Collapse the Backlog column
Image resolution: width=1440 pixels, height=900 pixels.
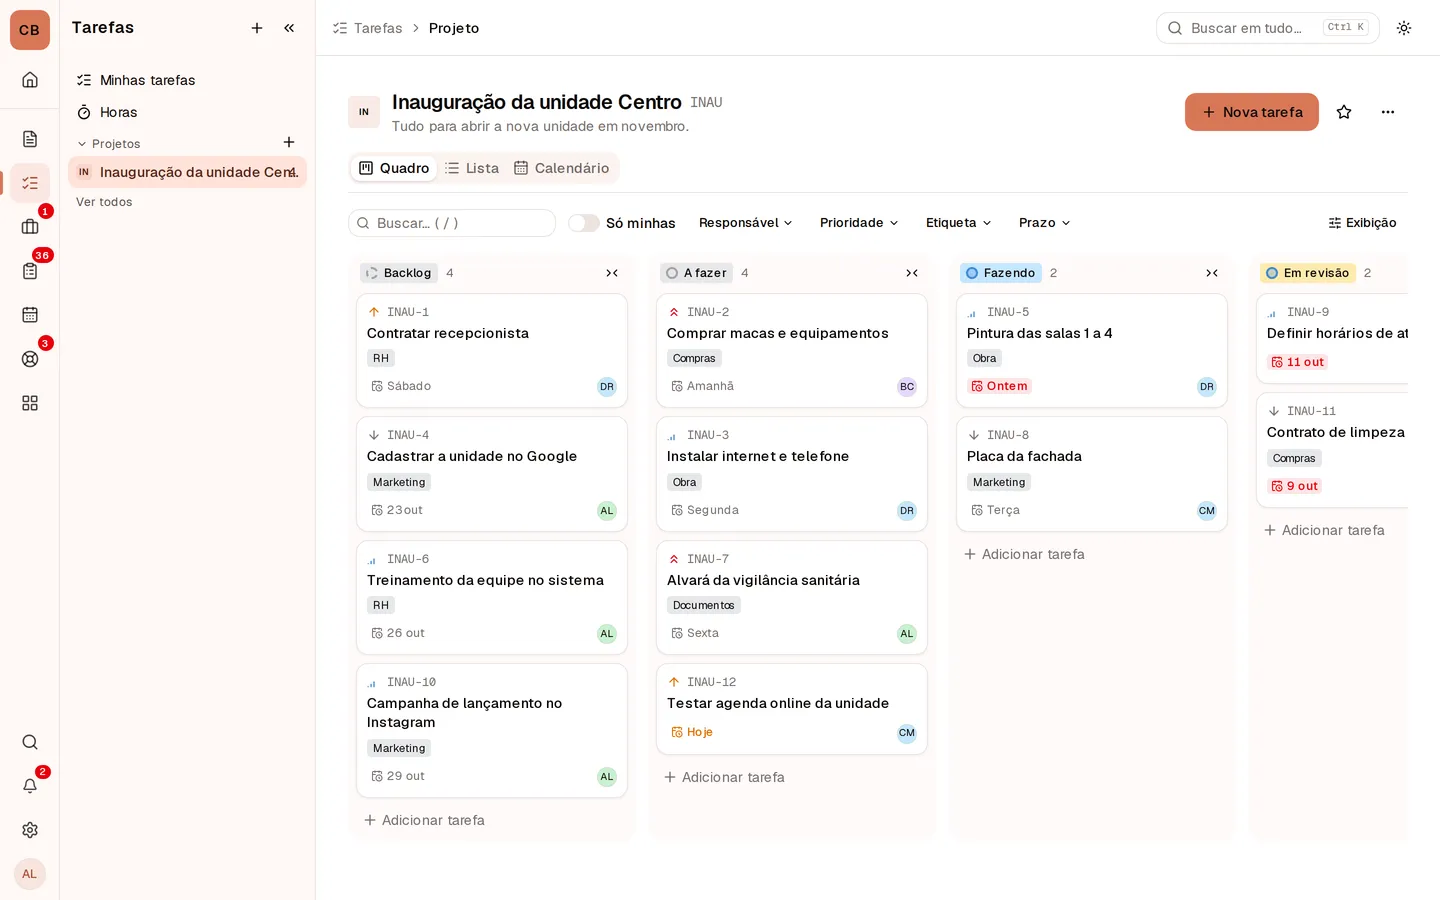pos(612,273)
